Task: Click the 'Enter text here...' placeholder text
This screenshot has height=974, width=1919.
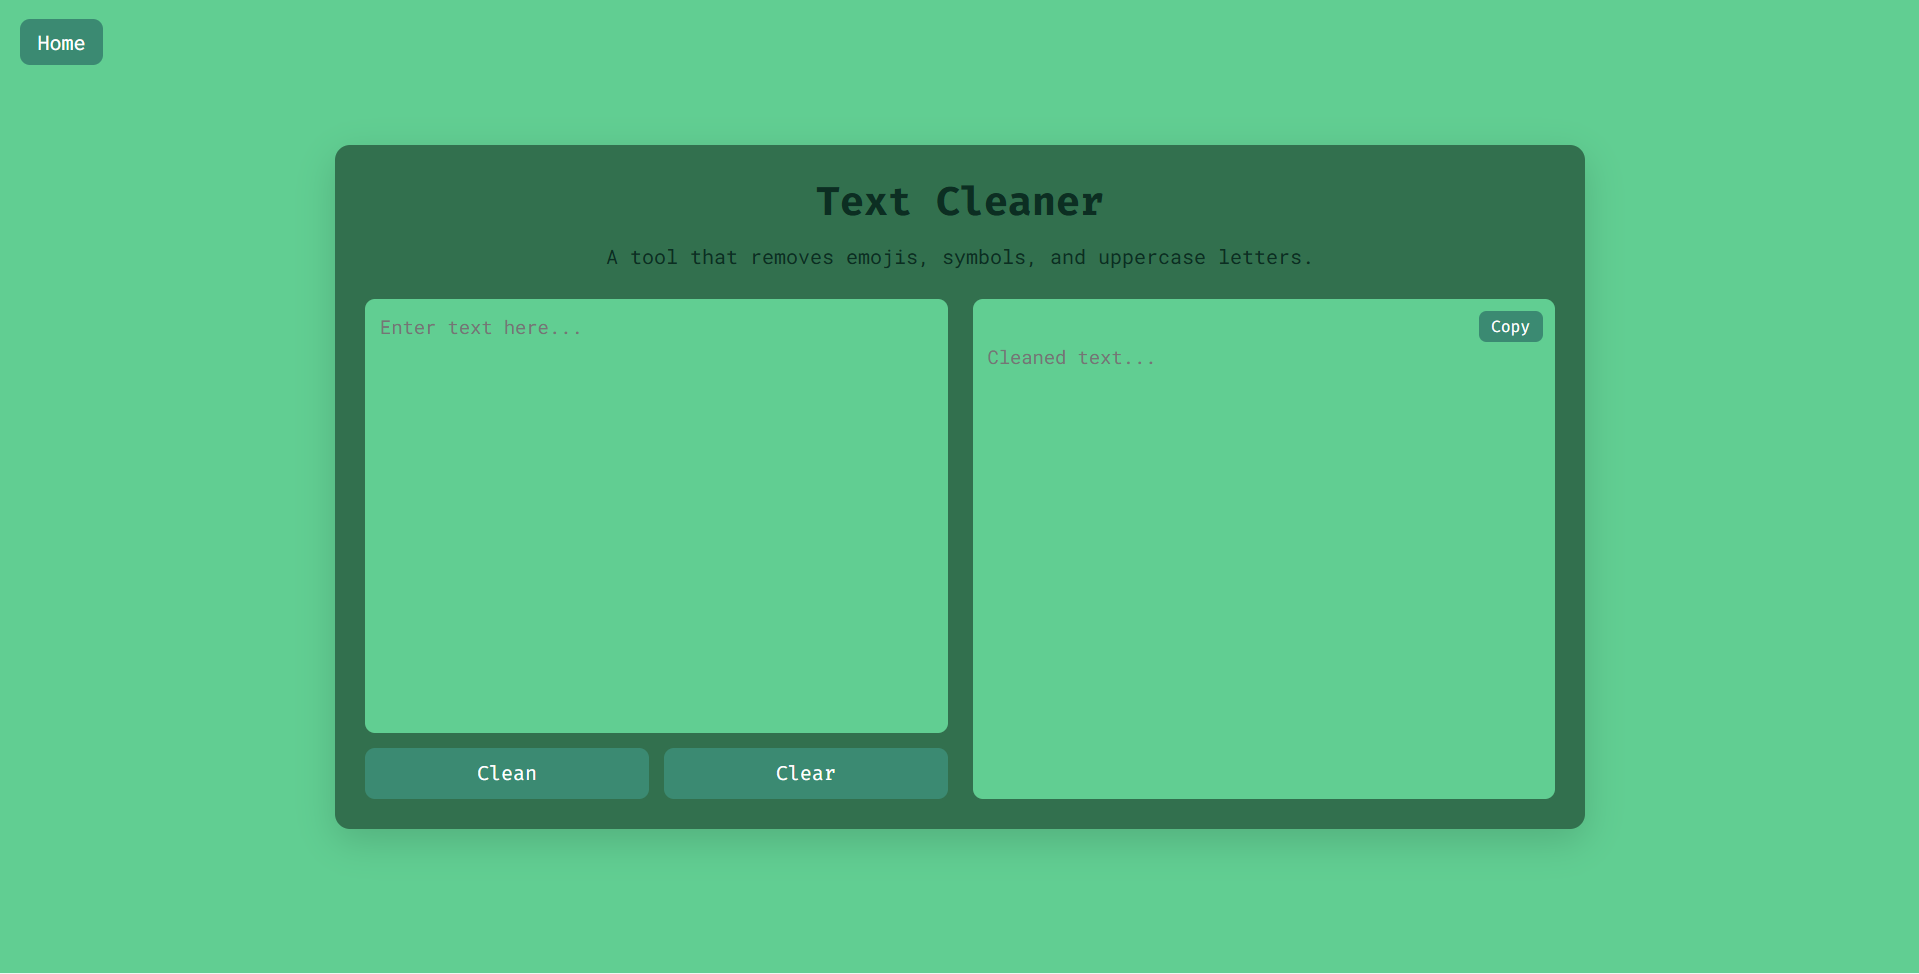Action: coord(480,328)
